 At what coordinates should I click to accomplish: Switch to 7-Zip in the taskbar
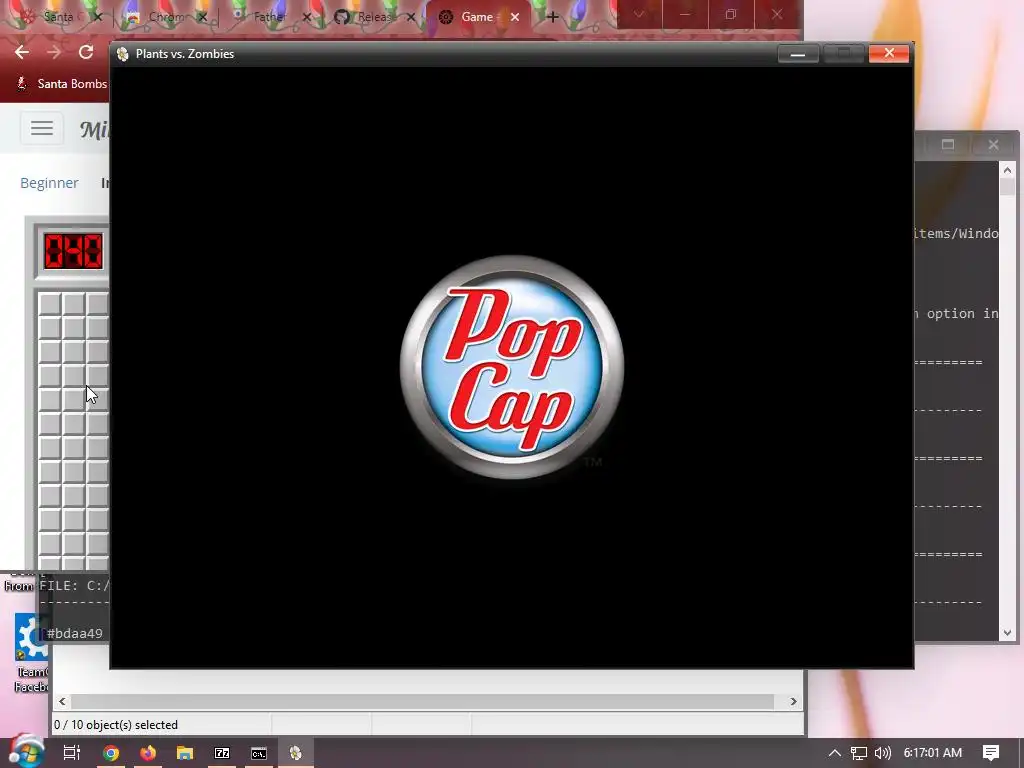pyautogui.click(x=222, y=753)
